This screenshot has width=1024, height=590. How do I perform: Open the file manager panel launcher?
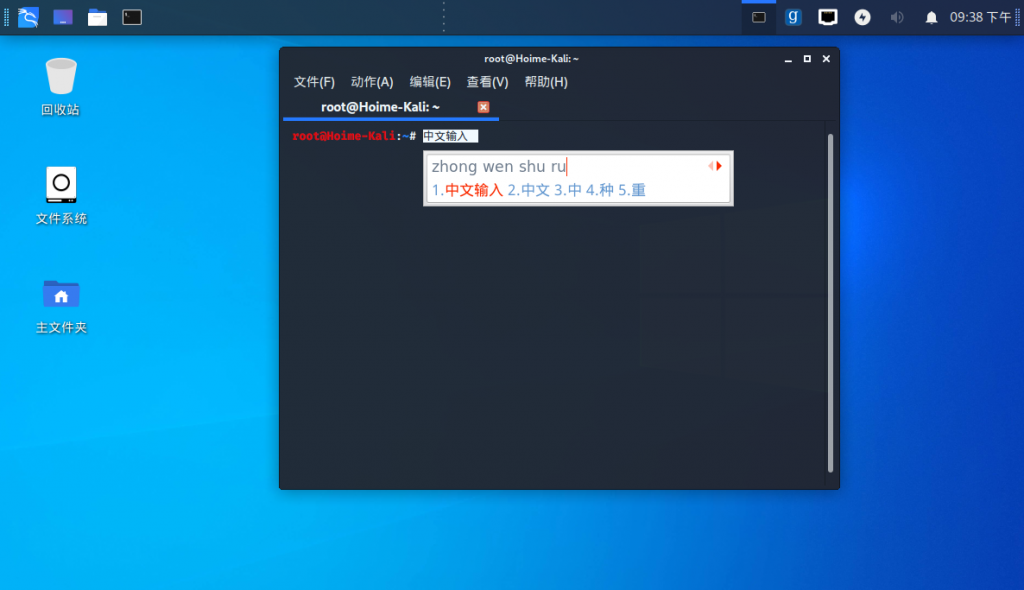pos(97,17)
